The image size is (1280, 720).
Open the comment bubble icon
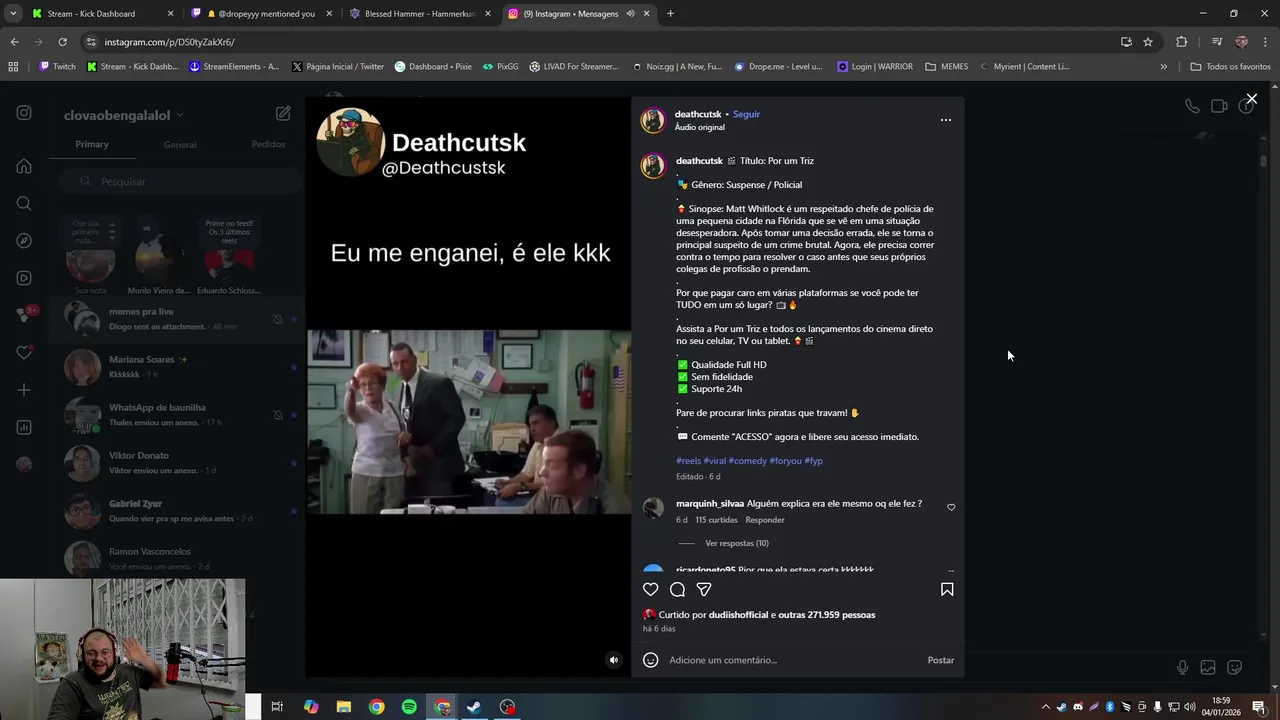[677, 590]
